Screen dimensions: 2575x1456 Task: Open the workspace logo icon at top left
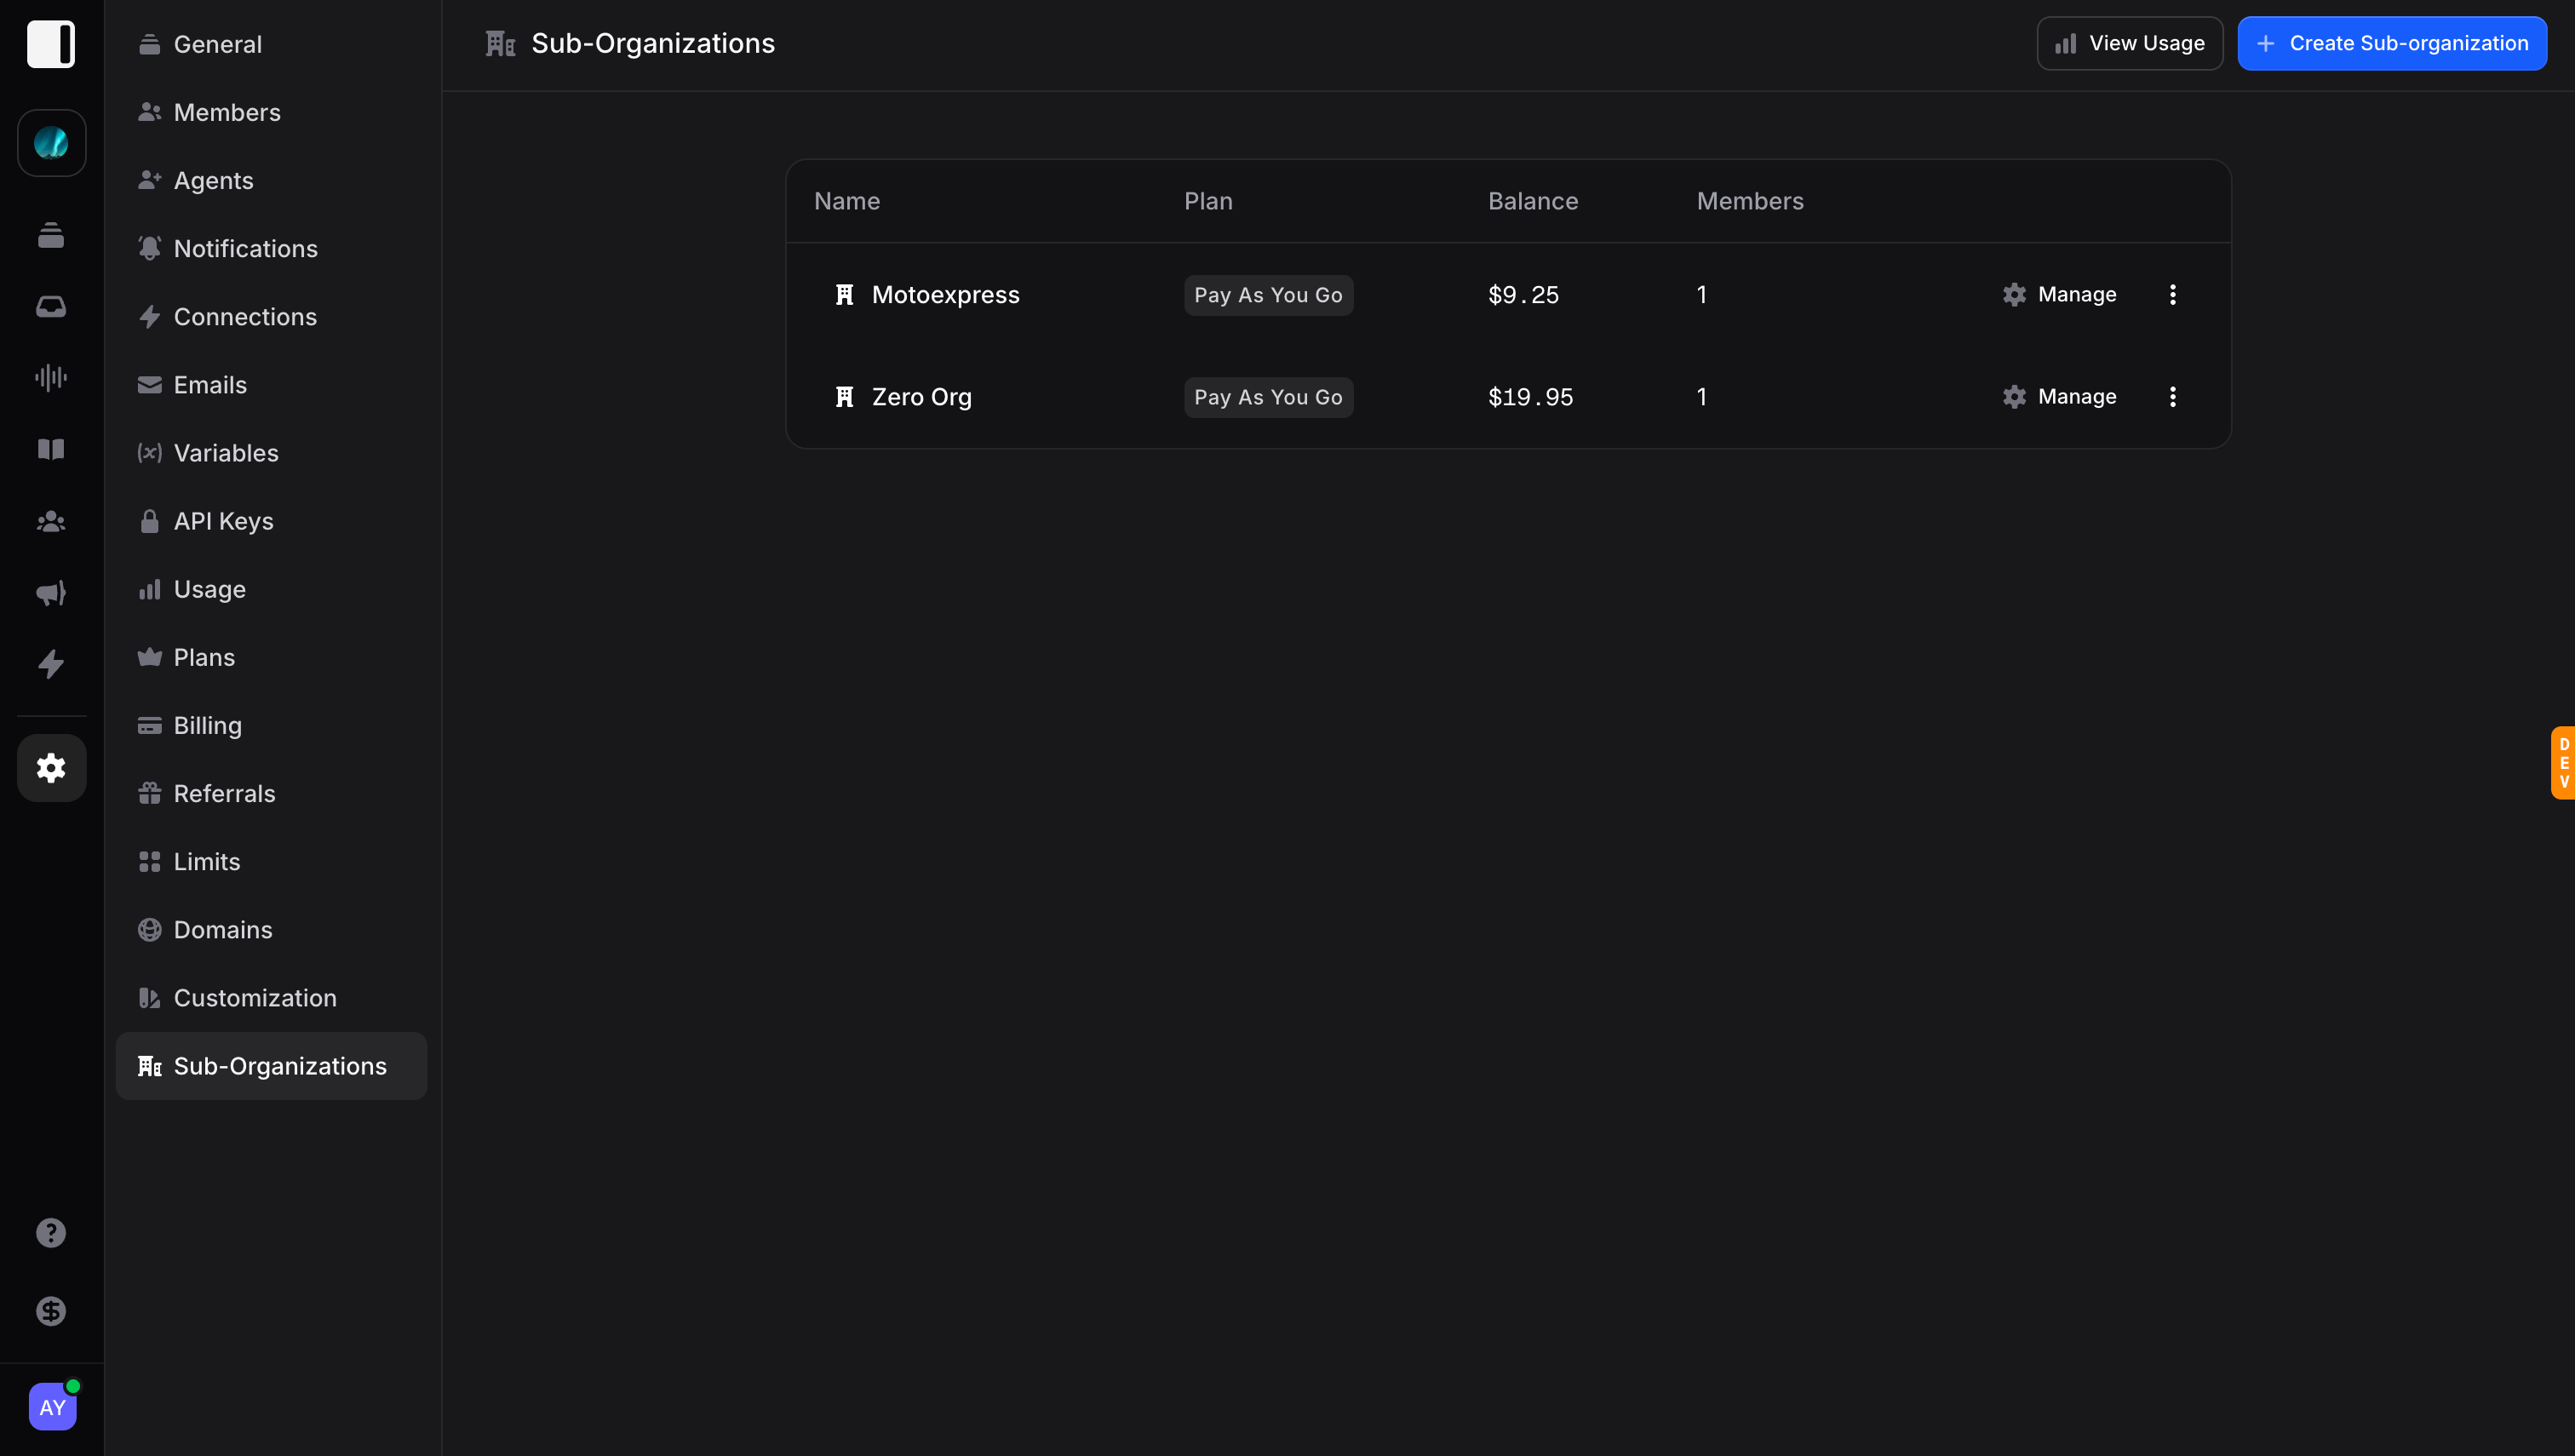[x=50, y=44]
